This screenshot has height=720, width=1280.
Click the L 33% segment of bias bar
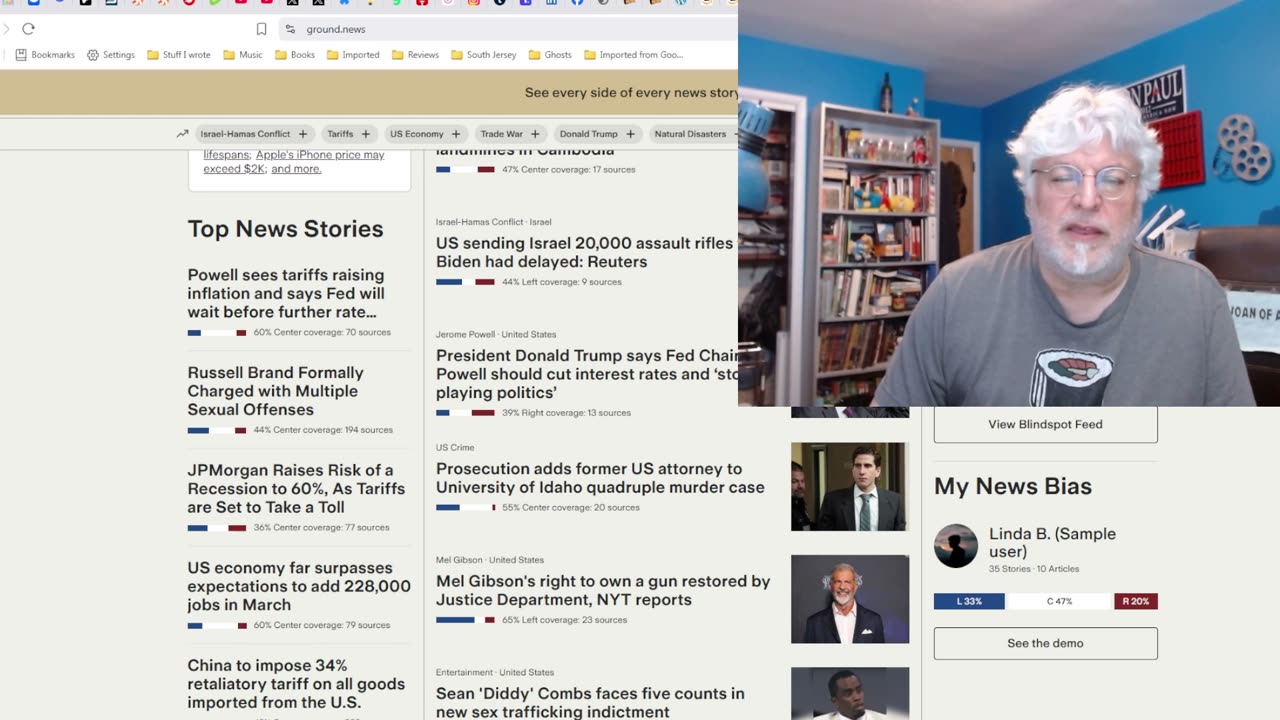click(x=970, y=602)
